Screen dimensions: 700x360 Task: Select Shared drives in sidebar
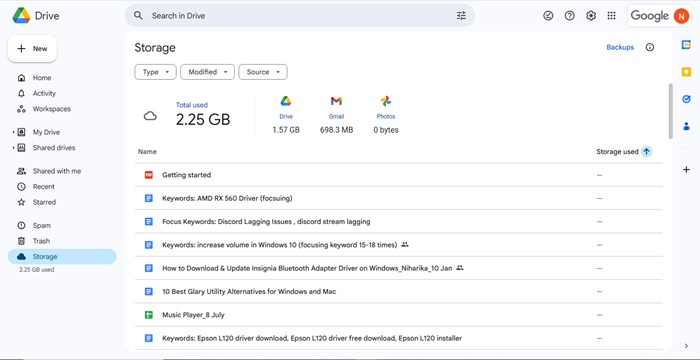54,148
